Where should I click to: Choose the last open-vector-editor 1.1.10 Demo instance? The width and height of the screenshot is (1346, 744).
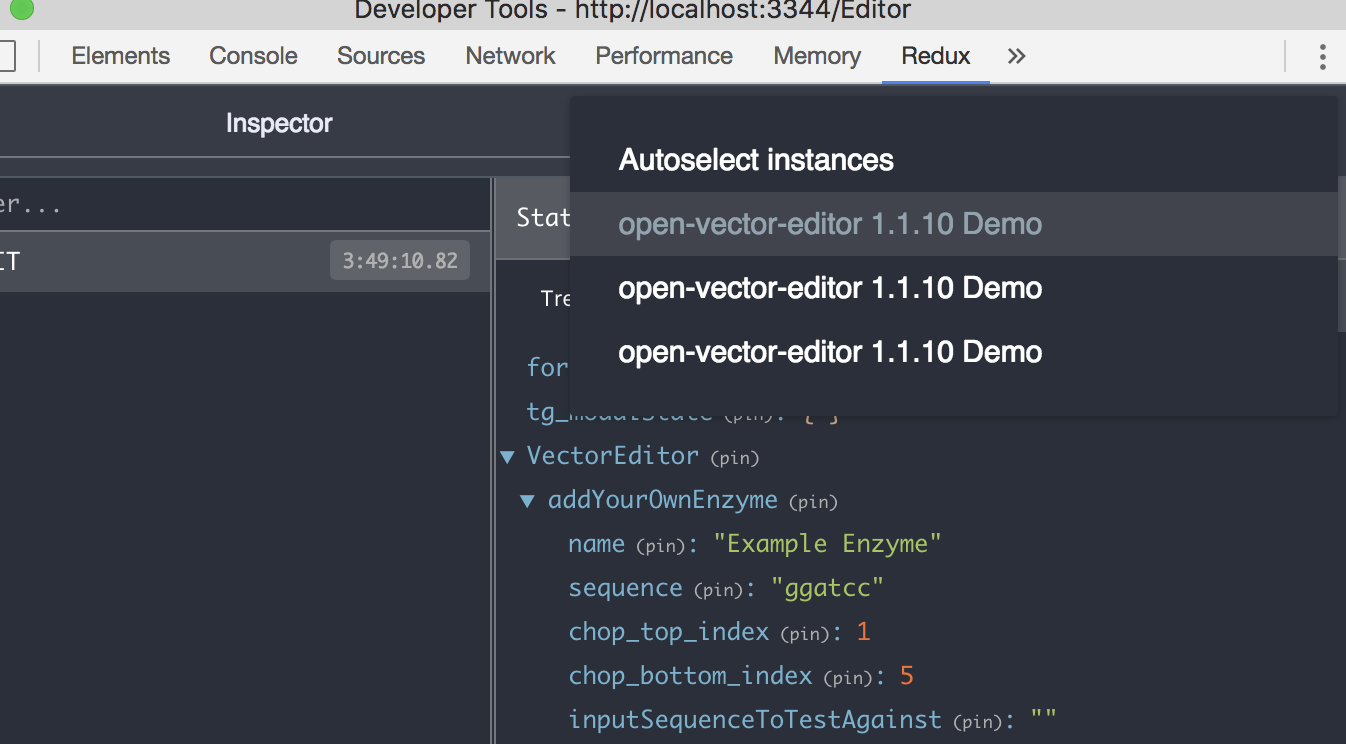coord(954,352)
